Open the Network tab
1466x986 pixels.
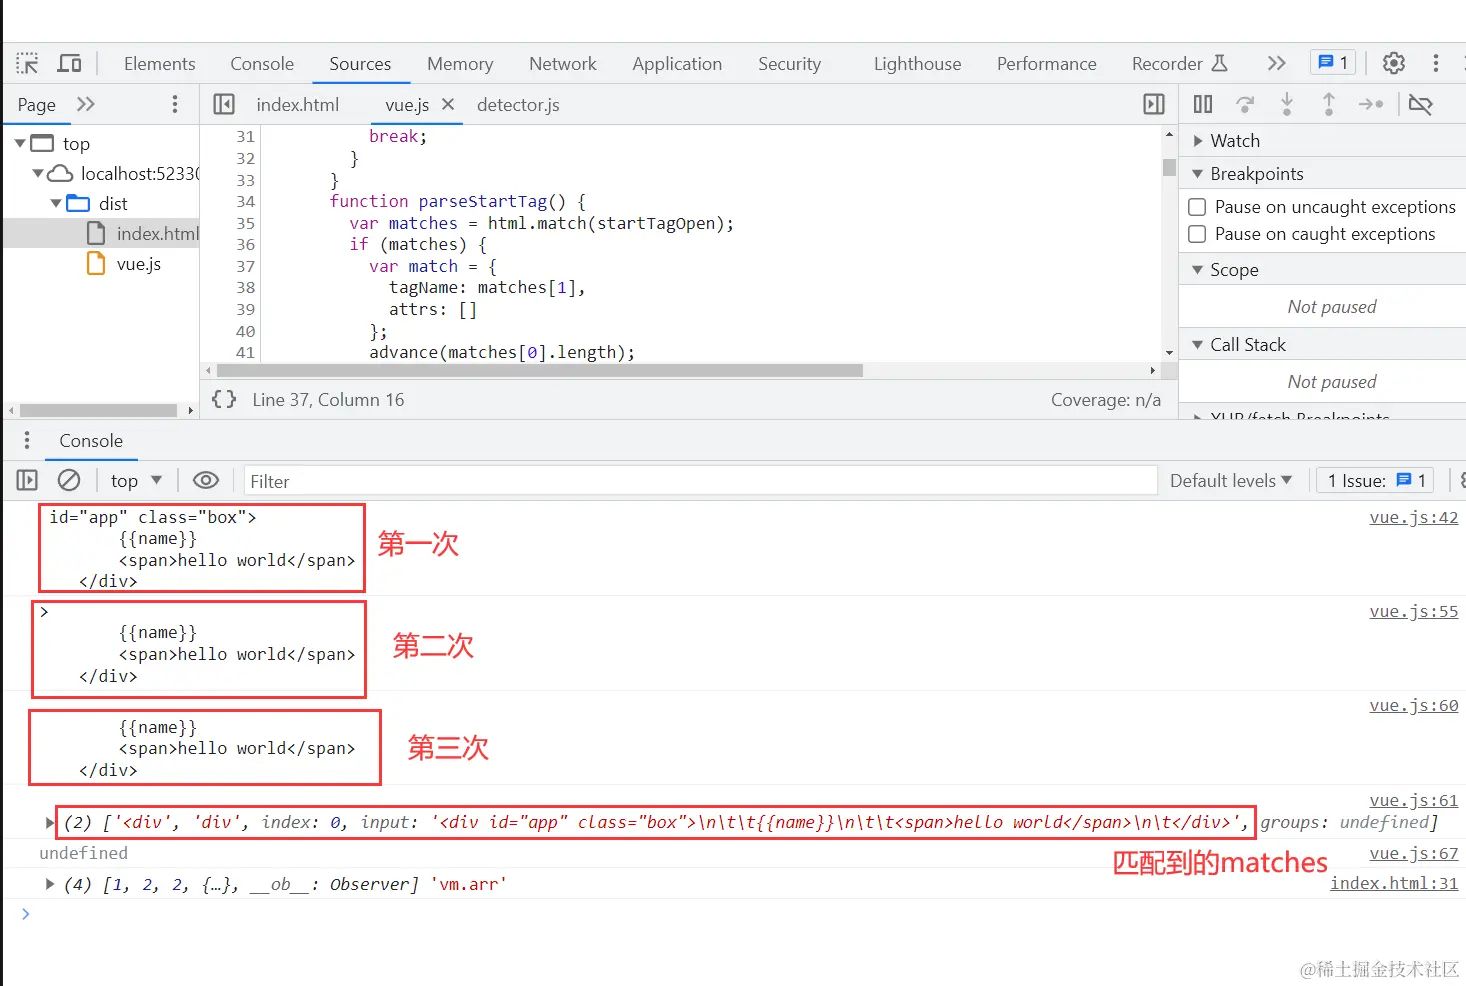(x=563, y=63)
